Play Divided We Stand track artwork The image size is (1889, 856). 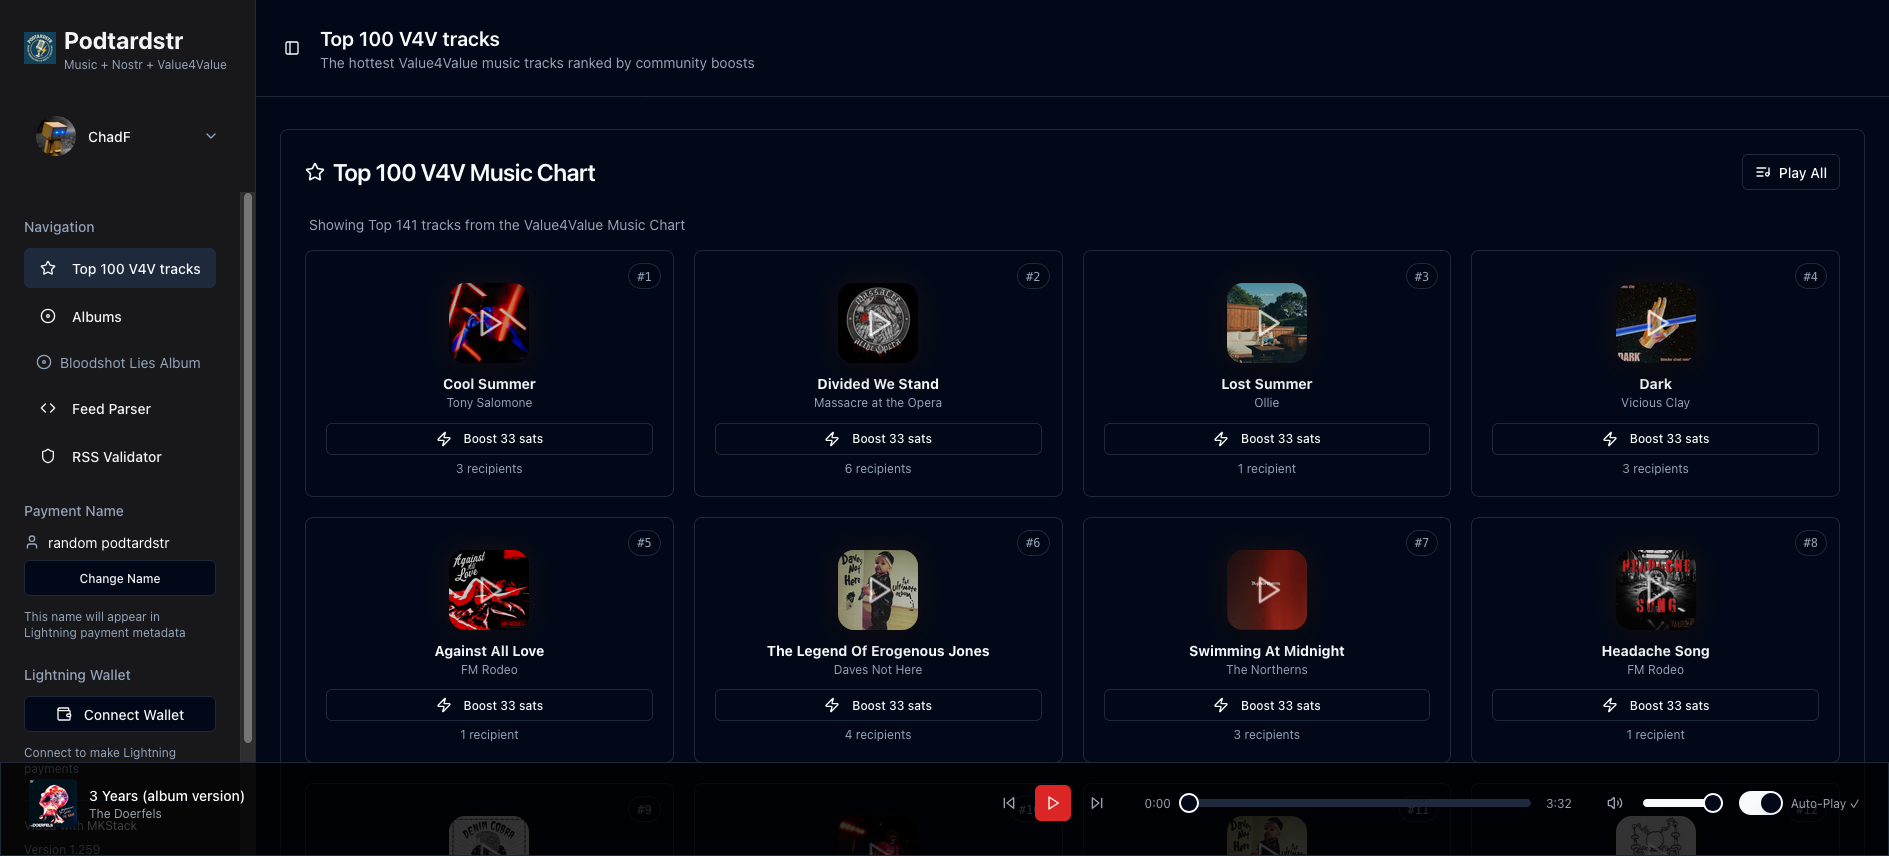tap(878, 323)
